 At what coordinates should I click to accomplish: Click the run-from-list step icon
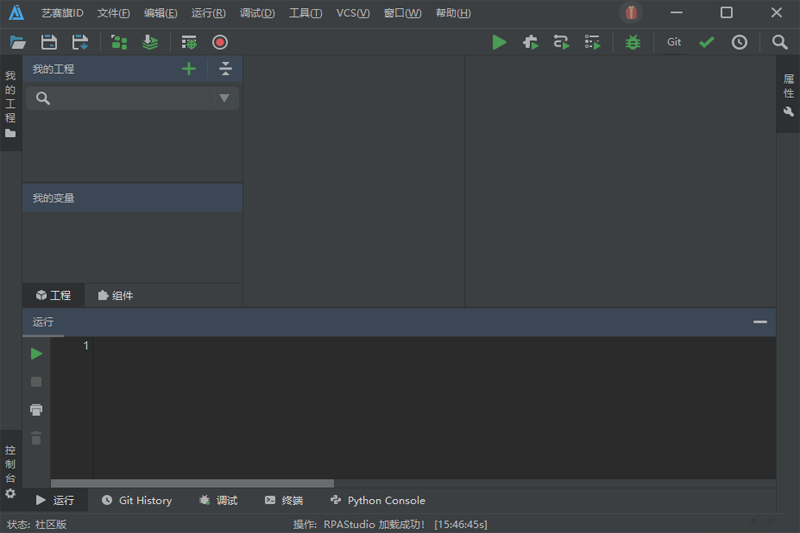pyautogui.click(x=592, y=42)
